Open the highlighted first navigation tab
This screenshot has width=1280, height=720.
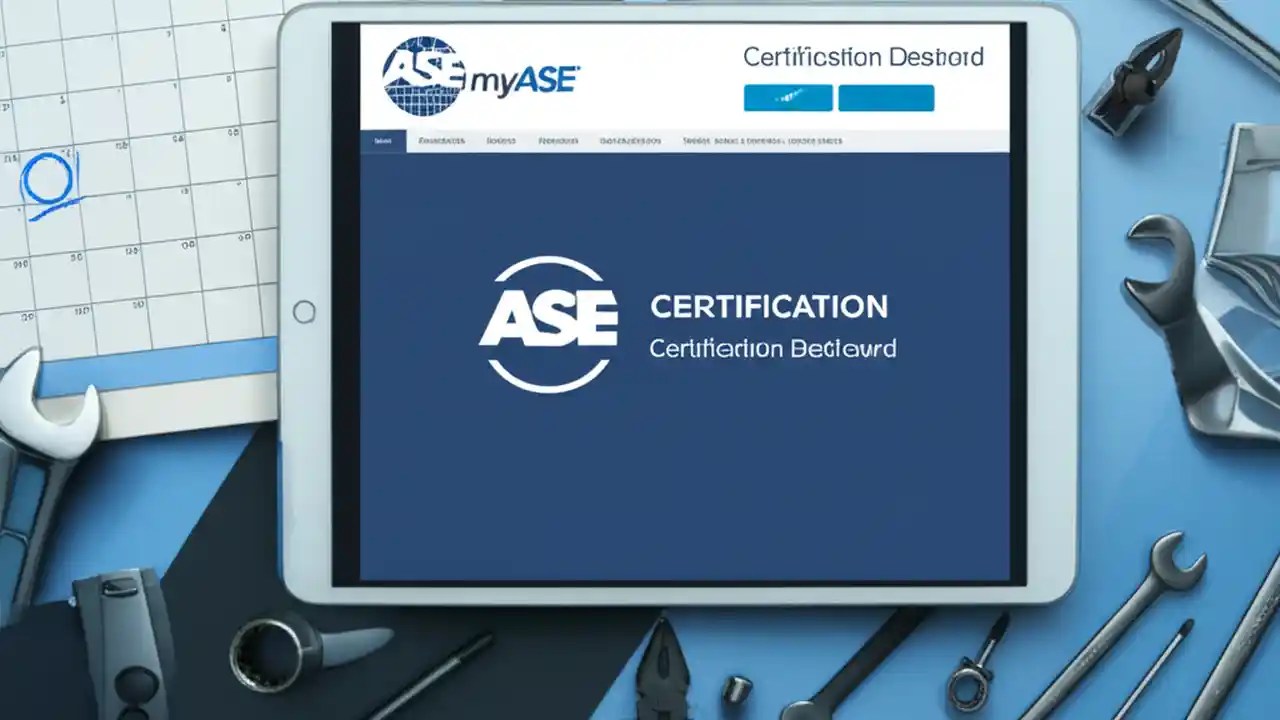click(382, 140)
